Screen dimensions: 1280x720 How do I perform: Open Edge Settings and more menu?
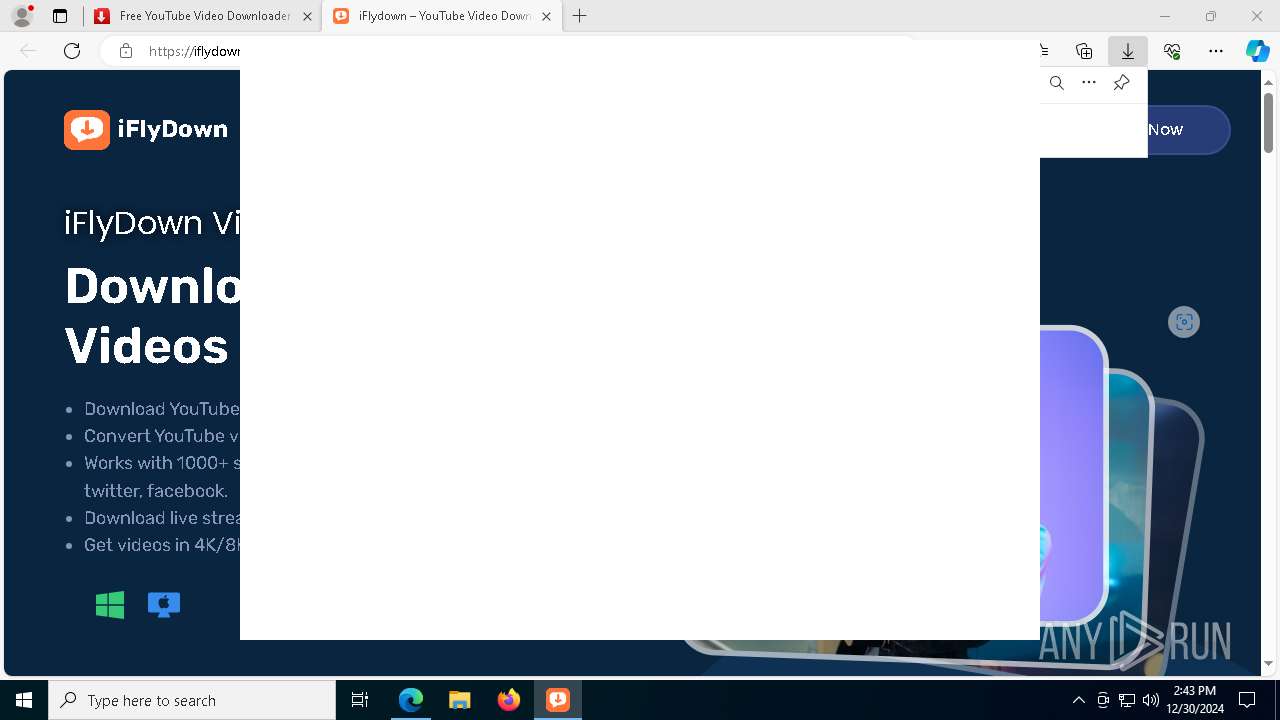coord(1216,51)
